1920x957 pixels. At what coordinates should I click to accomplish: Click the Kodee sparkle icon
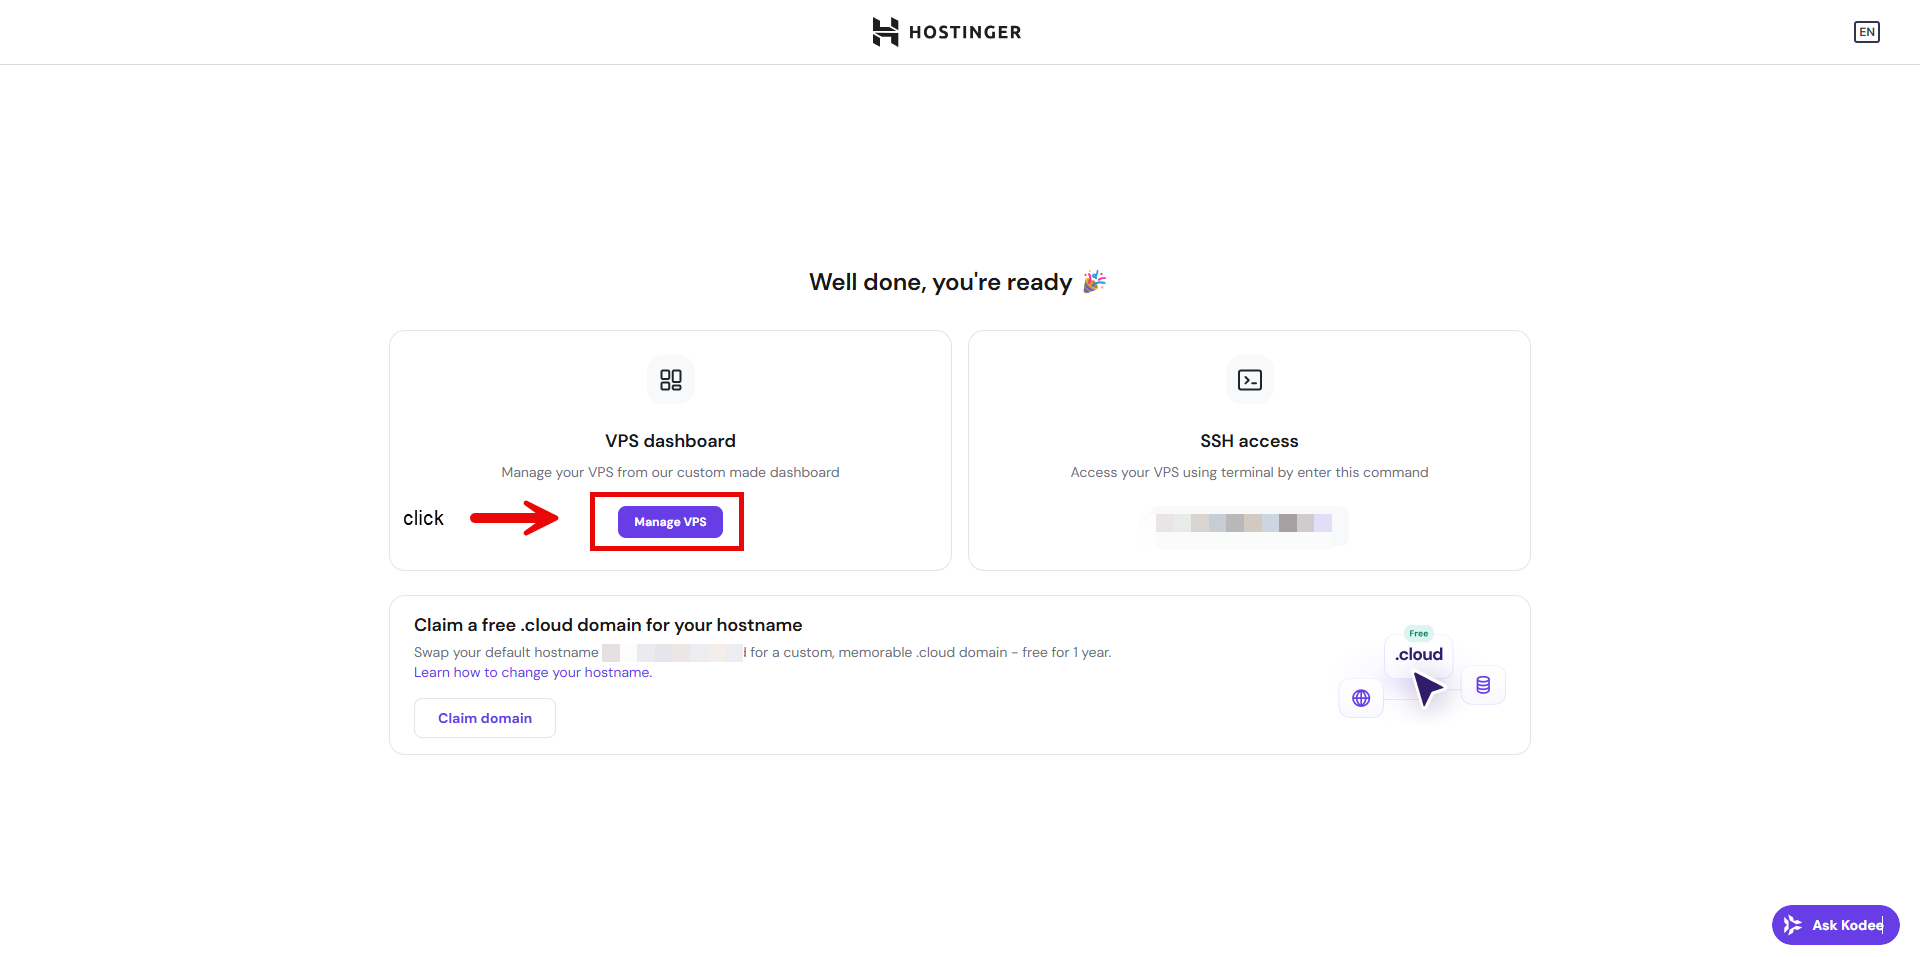[x=1793, y=925]
